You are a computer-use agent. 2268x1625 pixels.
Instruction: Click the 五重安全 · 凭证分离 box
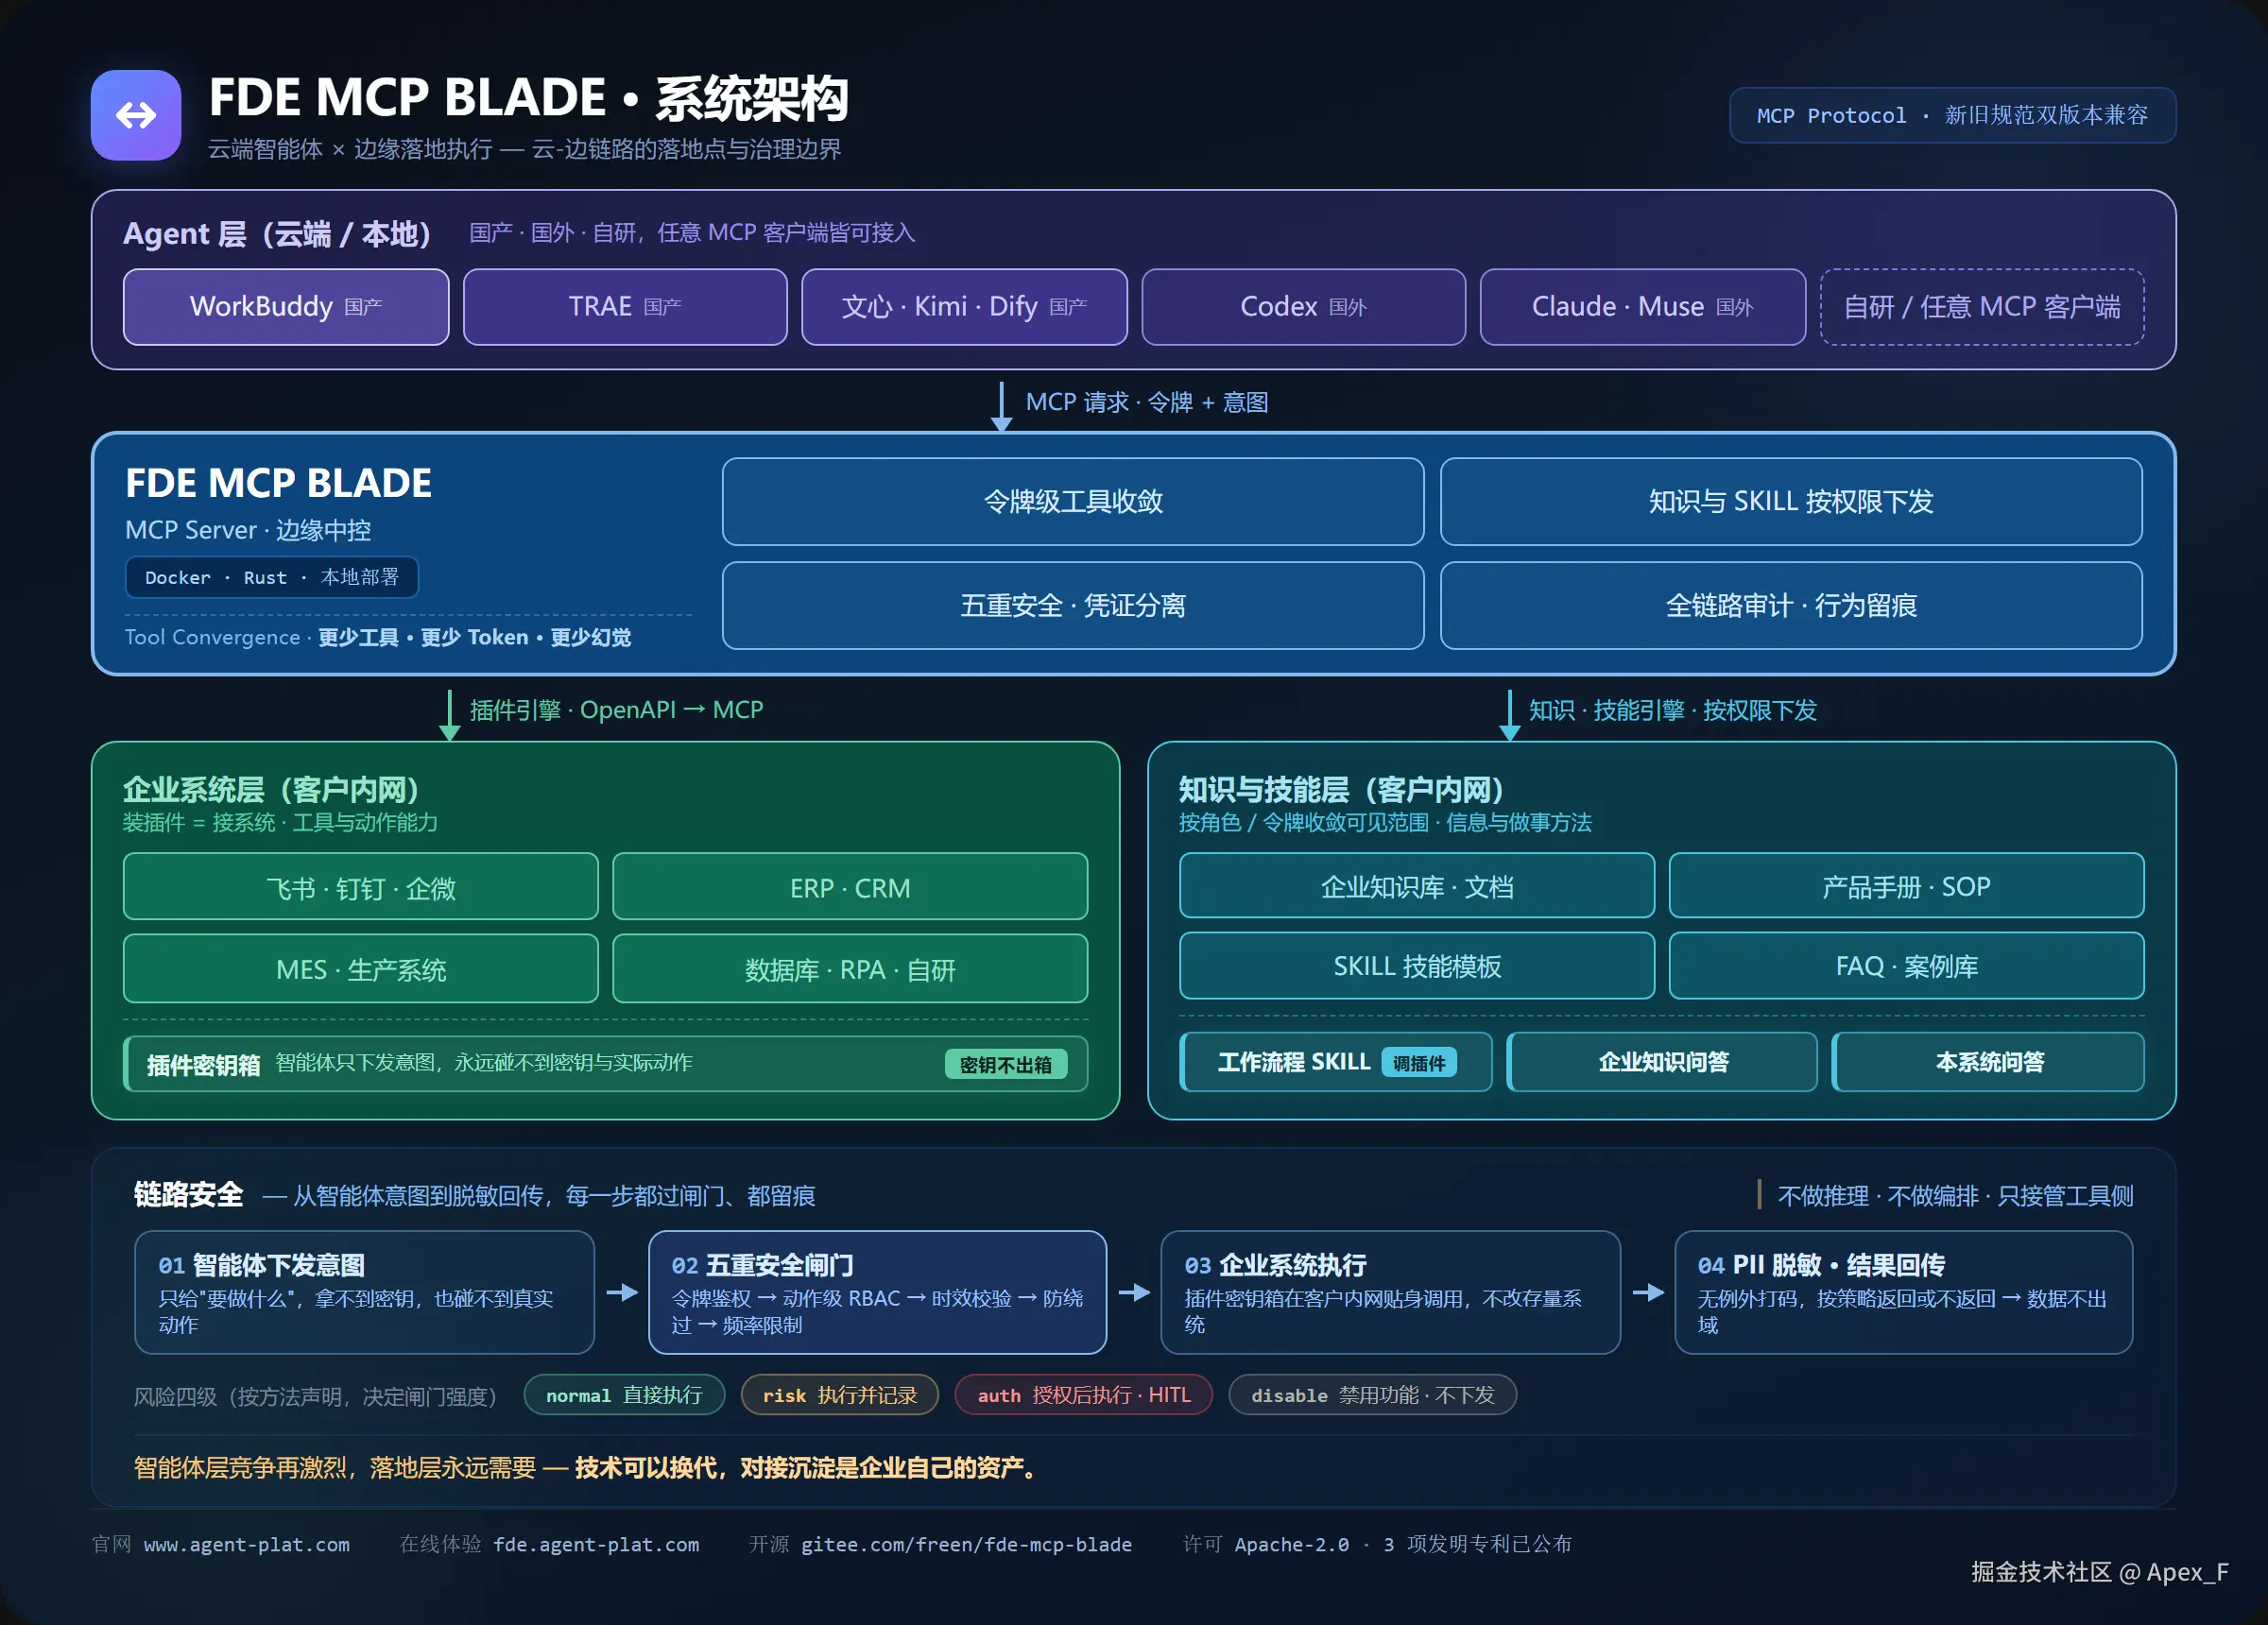[1073, 605]
